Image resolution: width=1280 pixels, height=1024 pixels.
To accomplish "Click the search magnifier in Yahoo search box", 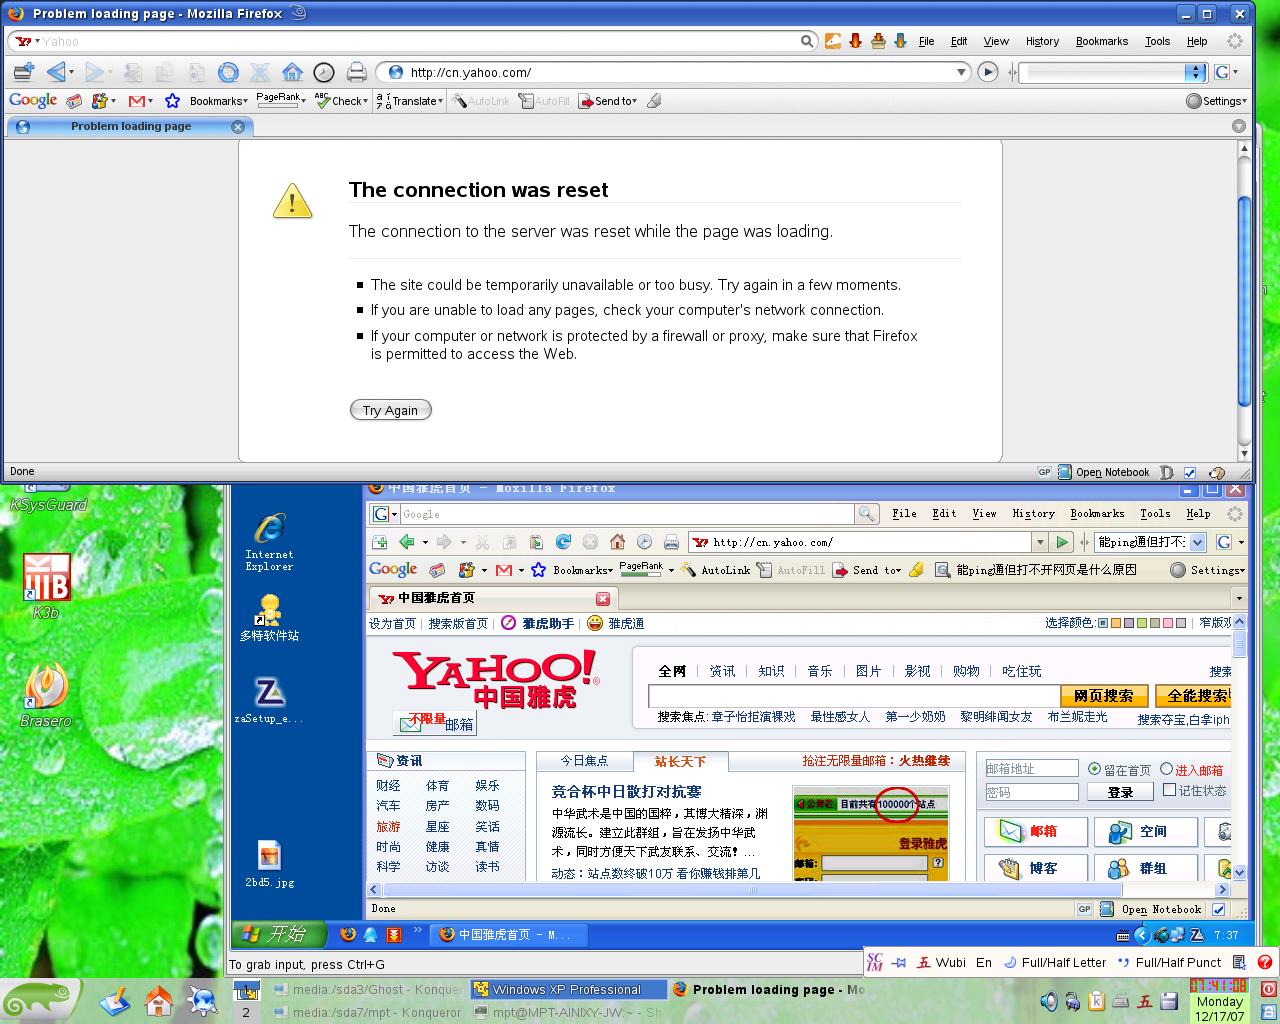I will point(807,41).
